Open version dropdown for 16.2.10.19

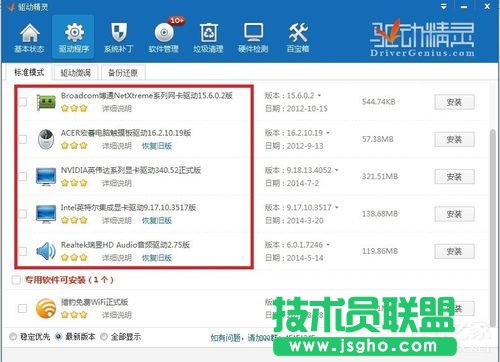pyautogui.click(x=328, y=133)
